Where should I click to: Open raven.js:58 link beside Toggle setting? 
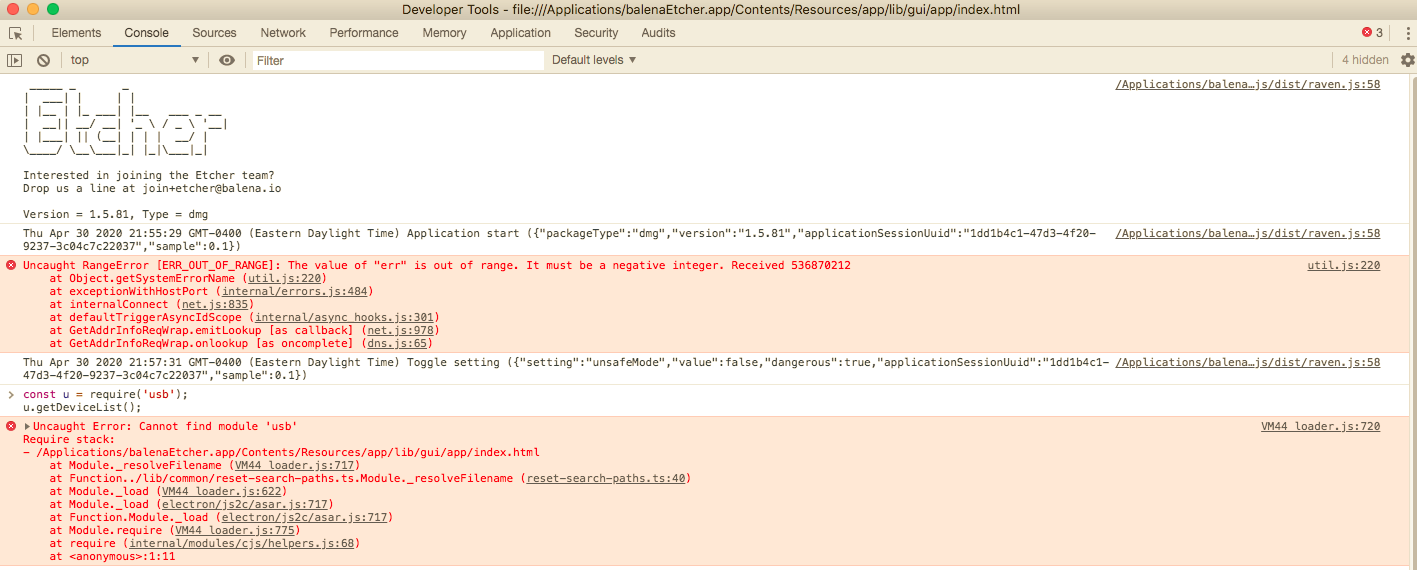1247,362
